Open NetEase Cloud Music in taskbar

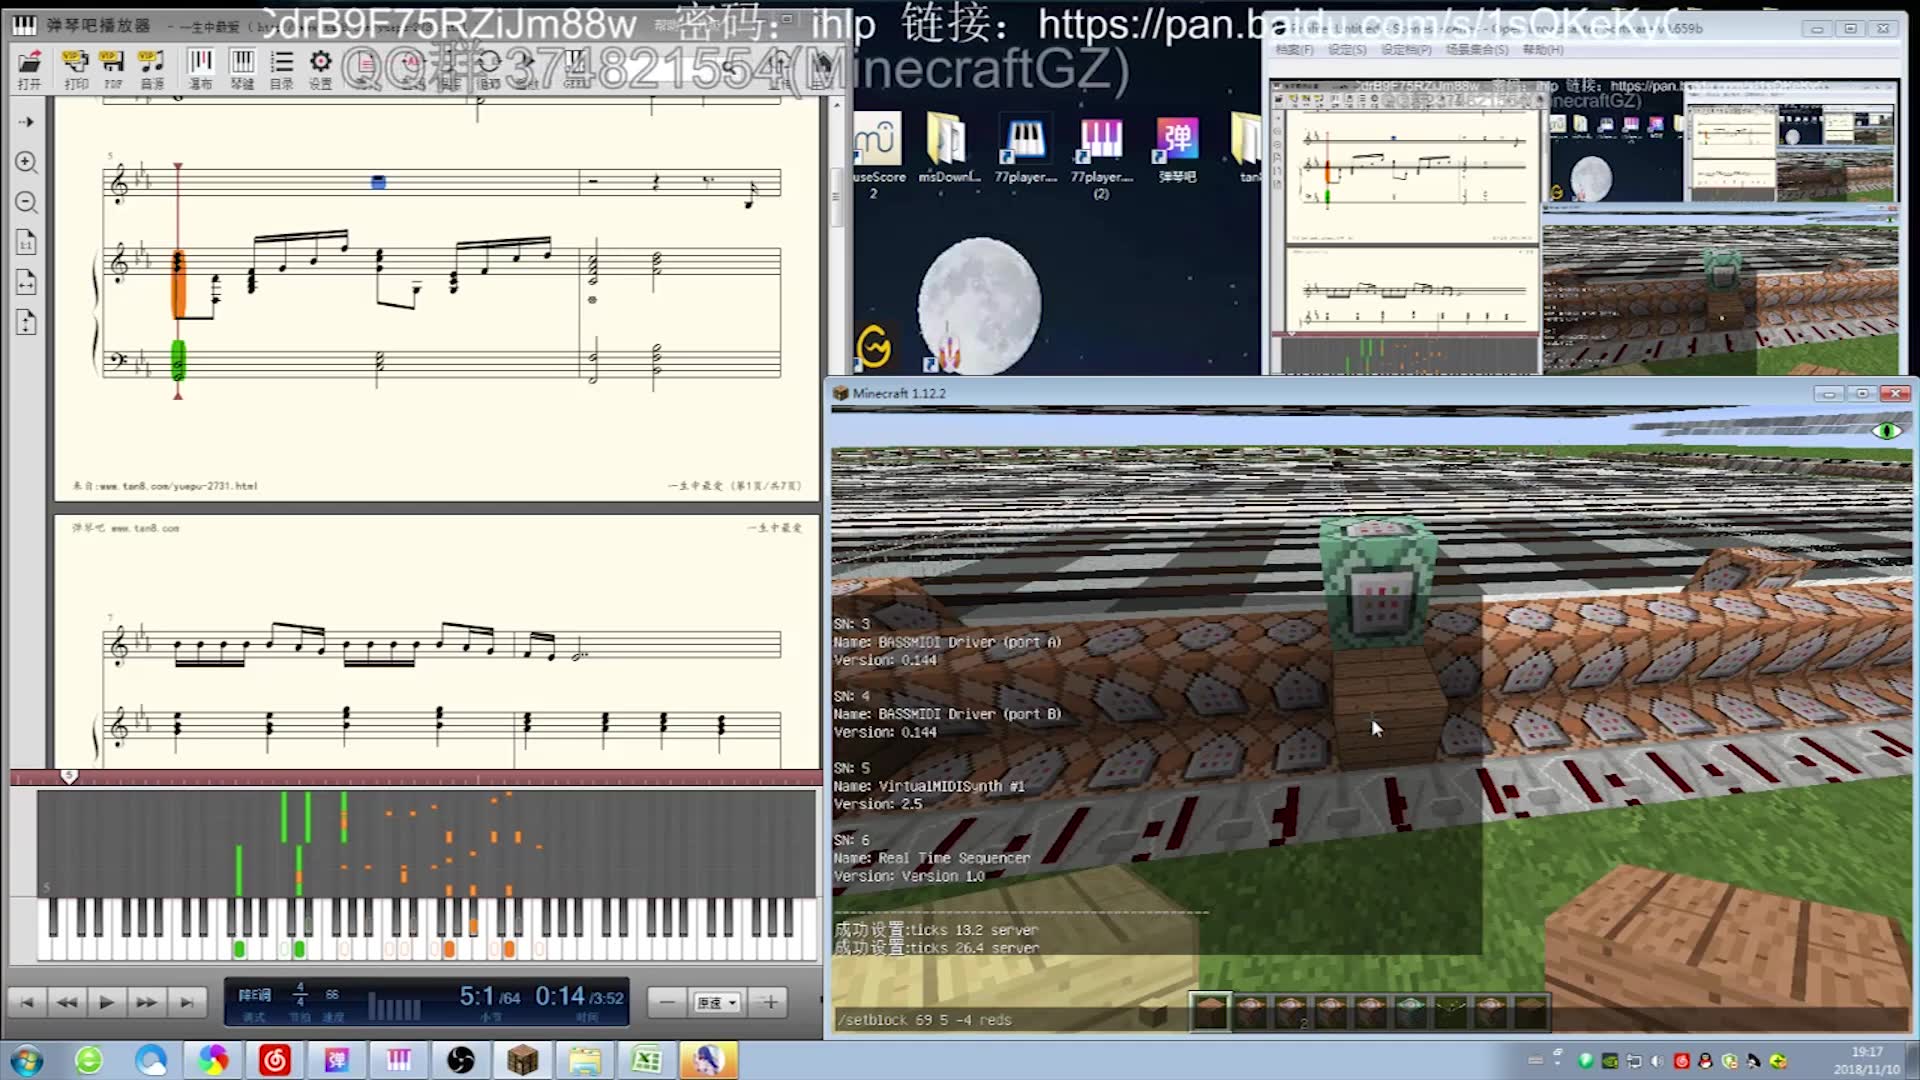[x=274, y=1060]
